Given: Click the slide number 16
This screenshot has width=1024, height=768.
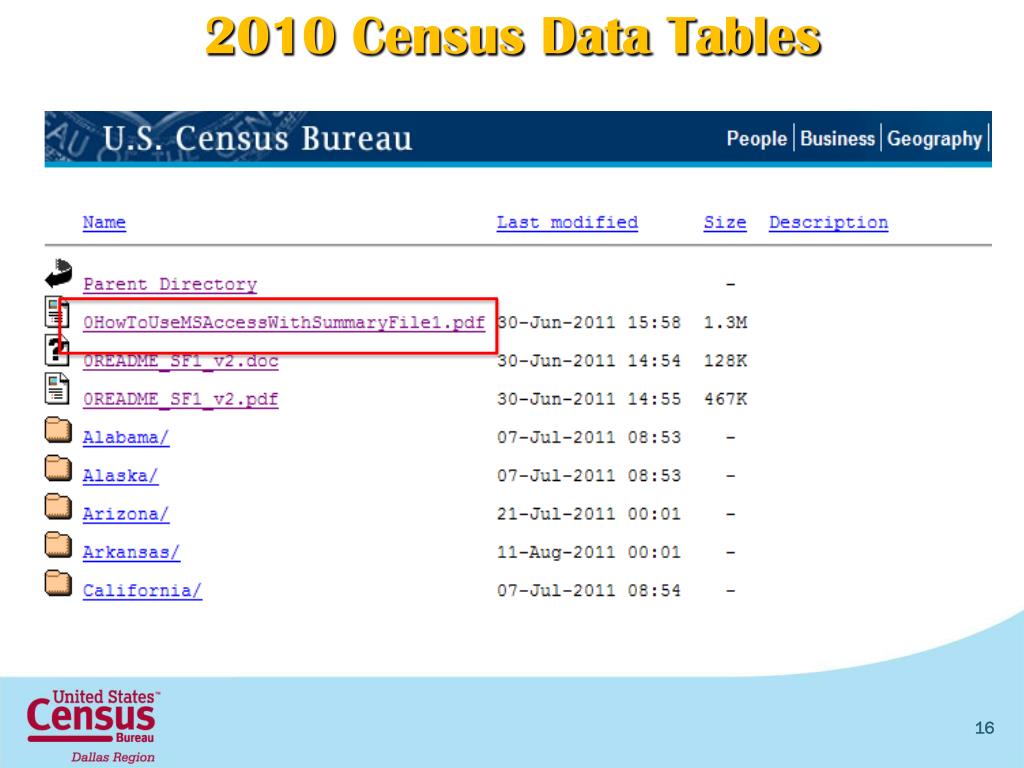Looking at the screenshot, I should (x=984, y=728).
